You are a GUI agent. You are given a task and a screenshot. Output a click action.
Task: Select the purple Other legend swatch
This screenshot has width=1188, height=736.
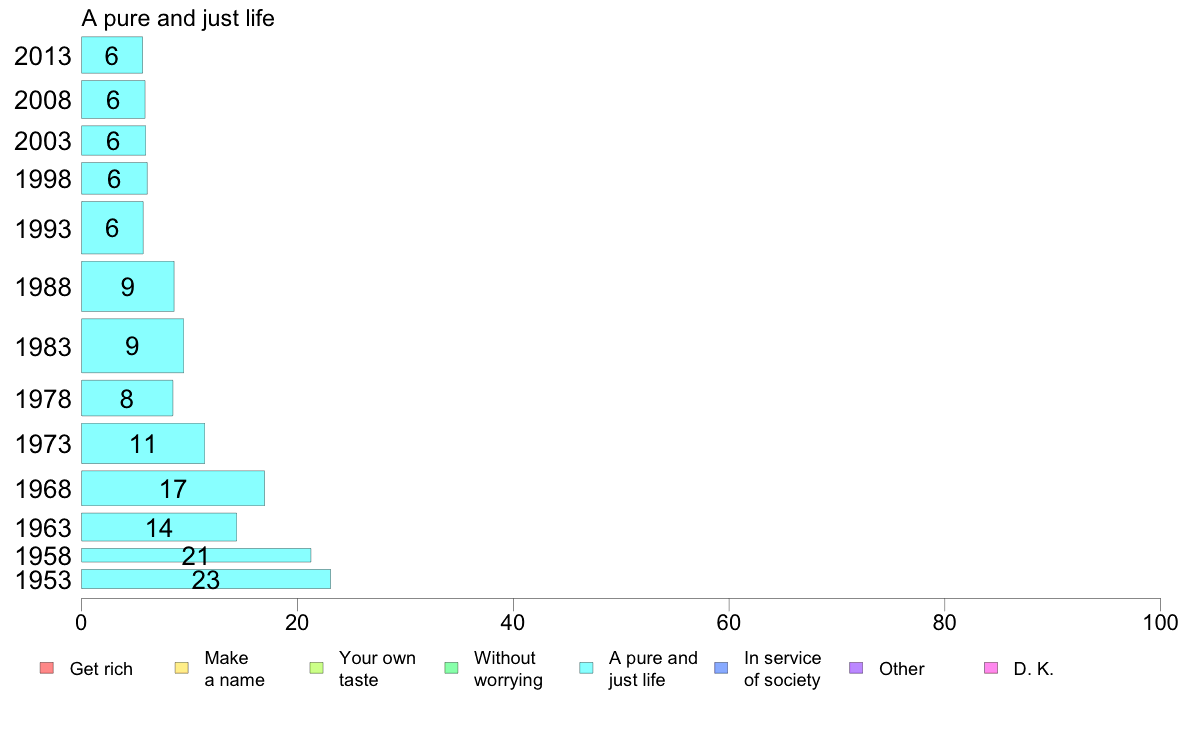click(855, 668)
